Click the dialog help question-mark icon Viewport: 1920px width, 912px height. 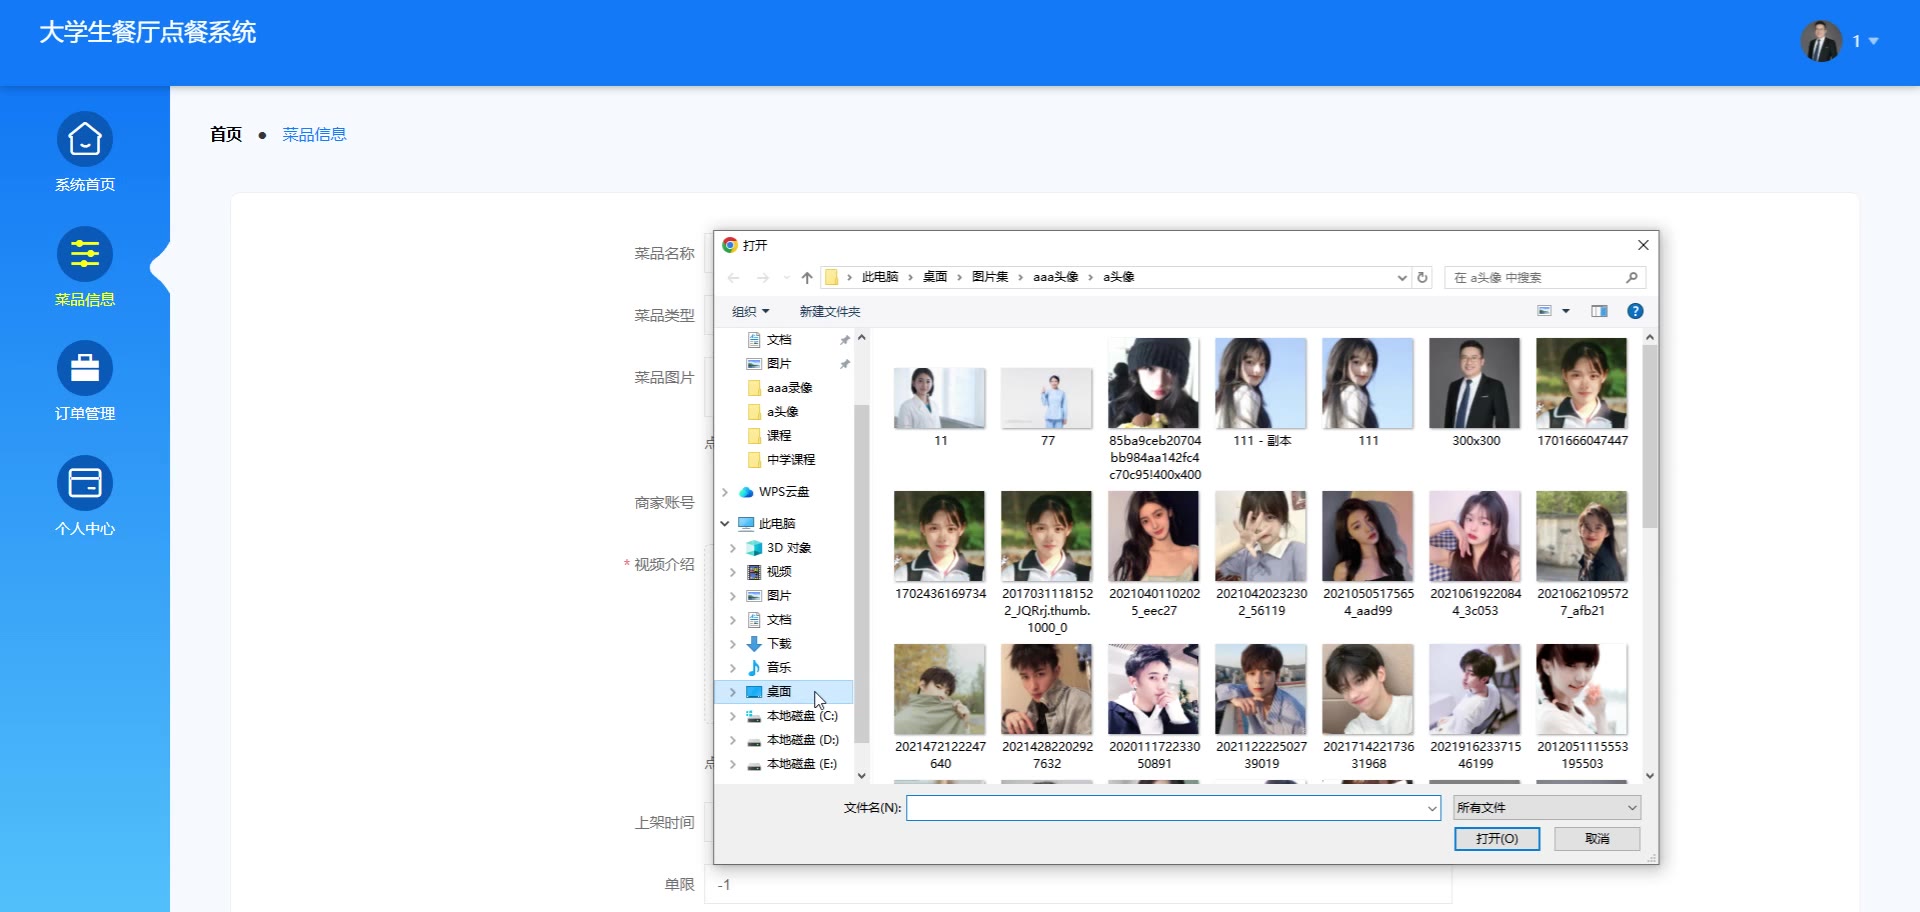click(1635, 311)
